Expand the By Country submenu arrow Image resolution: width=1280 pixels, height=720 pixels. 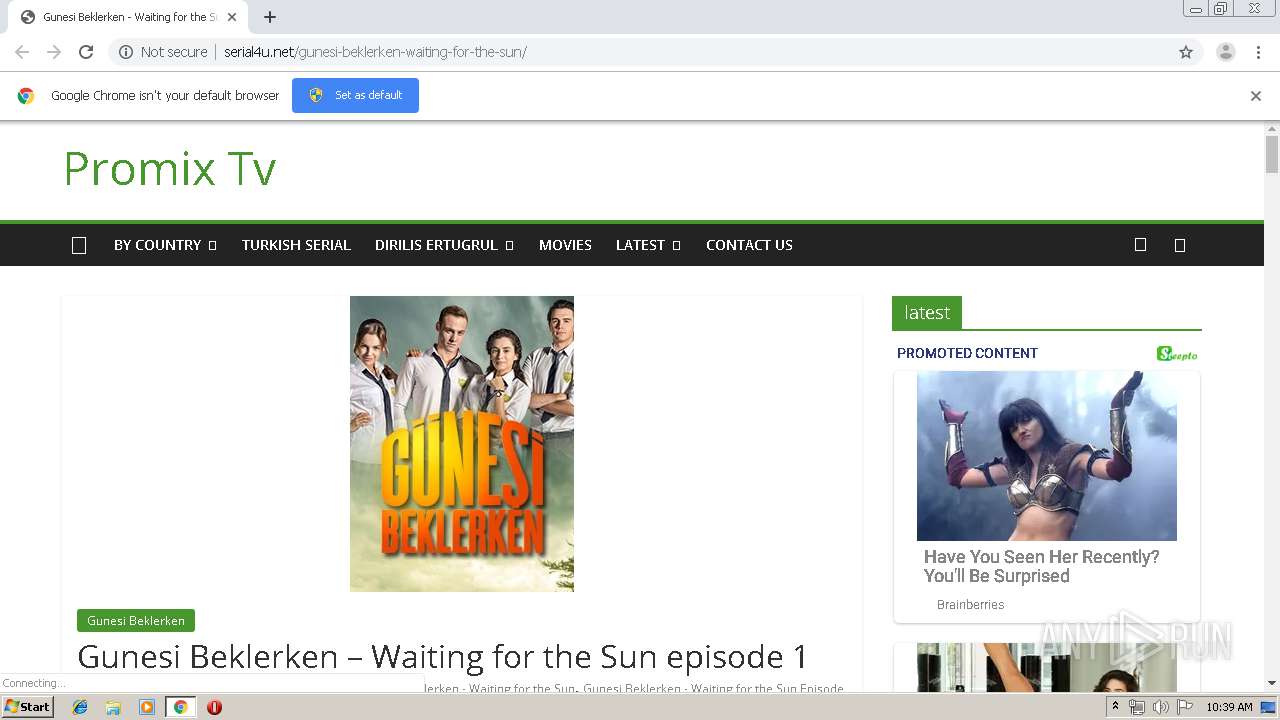[212, 245]
